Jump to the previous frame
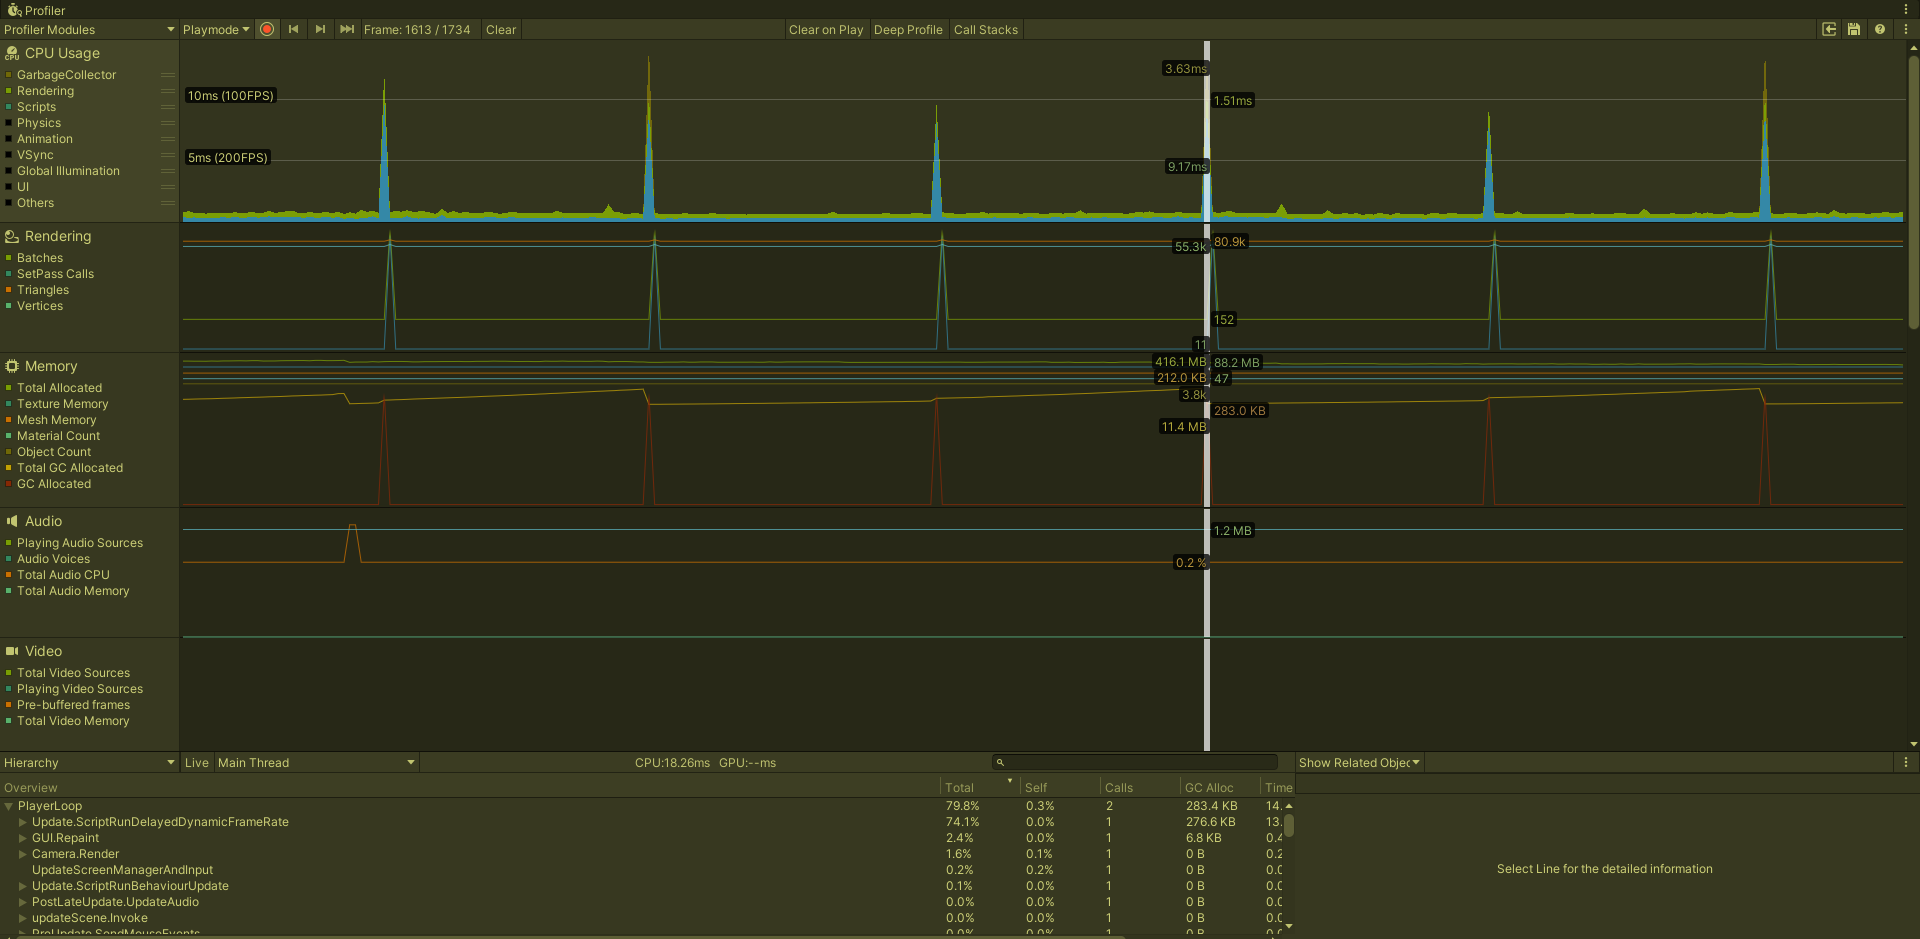Image resolution: width=1920 pixels, height=939 pixels. 294,29
